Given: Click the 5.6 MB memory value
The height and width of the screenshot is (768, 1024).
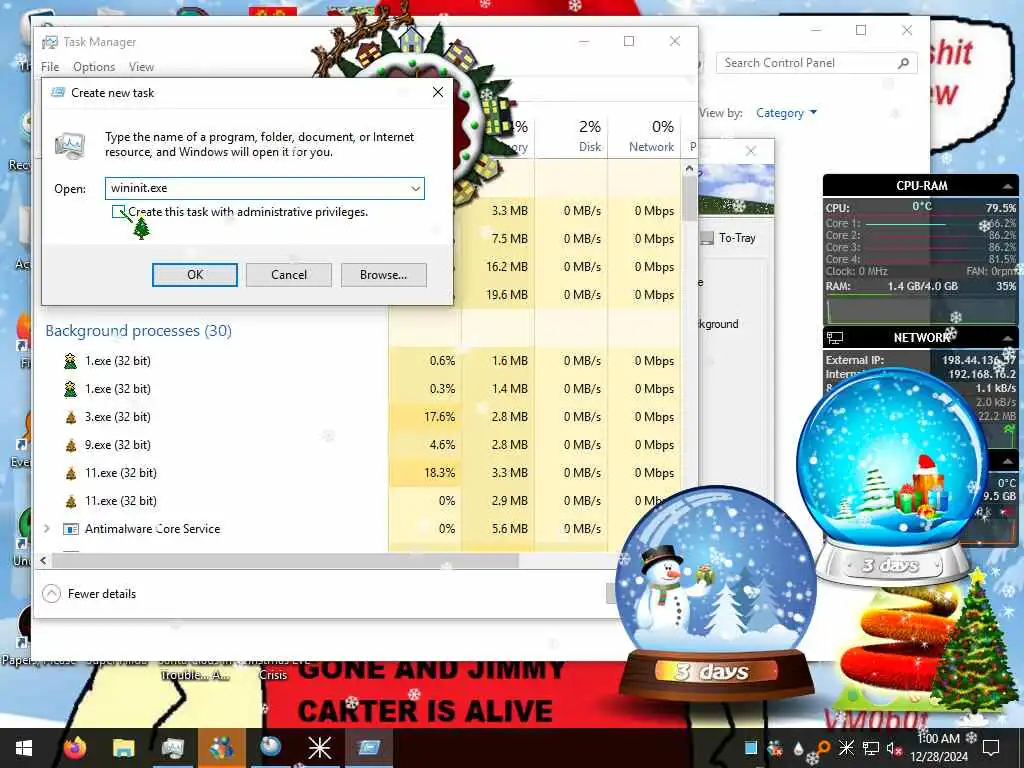Looking at the screenshot, I should click(509, 529).
